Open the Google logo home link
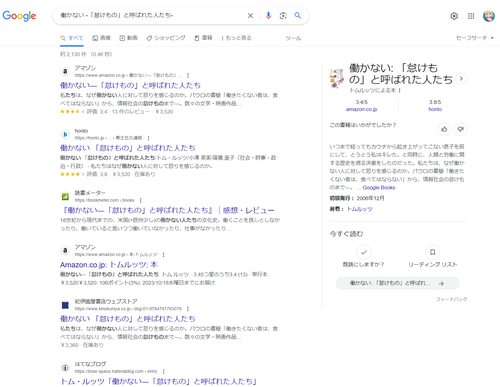 (19, 16)
